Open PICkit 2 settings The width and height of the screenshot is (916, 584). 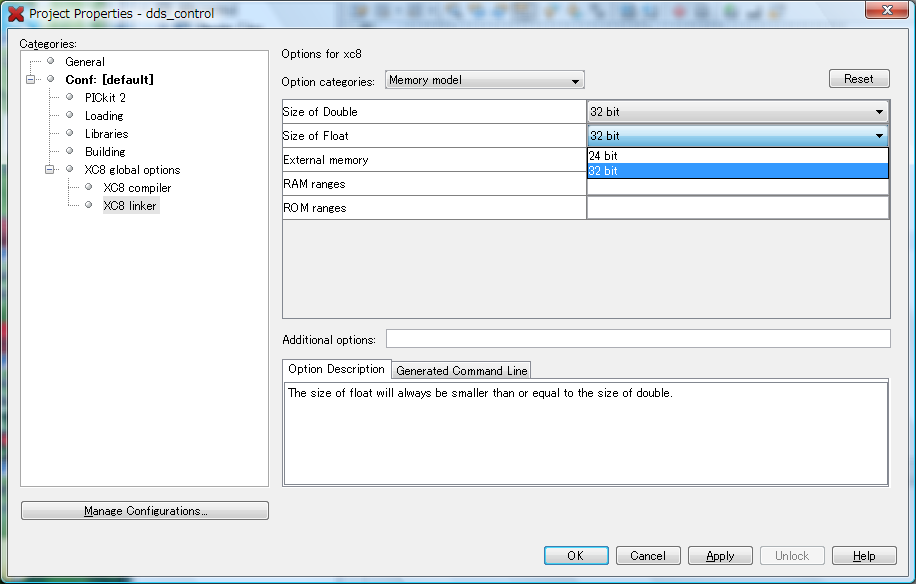coord(105,98)
